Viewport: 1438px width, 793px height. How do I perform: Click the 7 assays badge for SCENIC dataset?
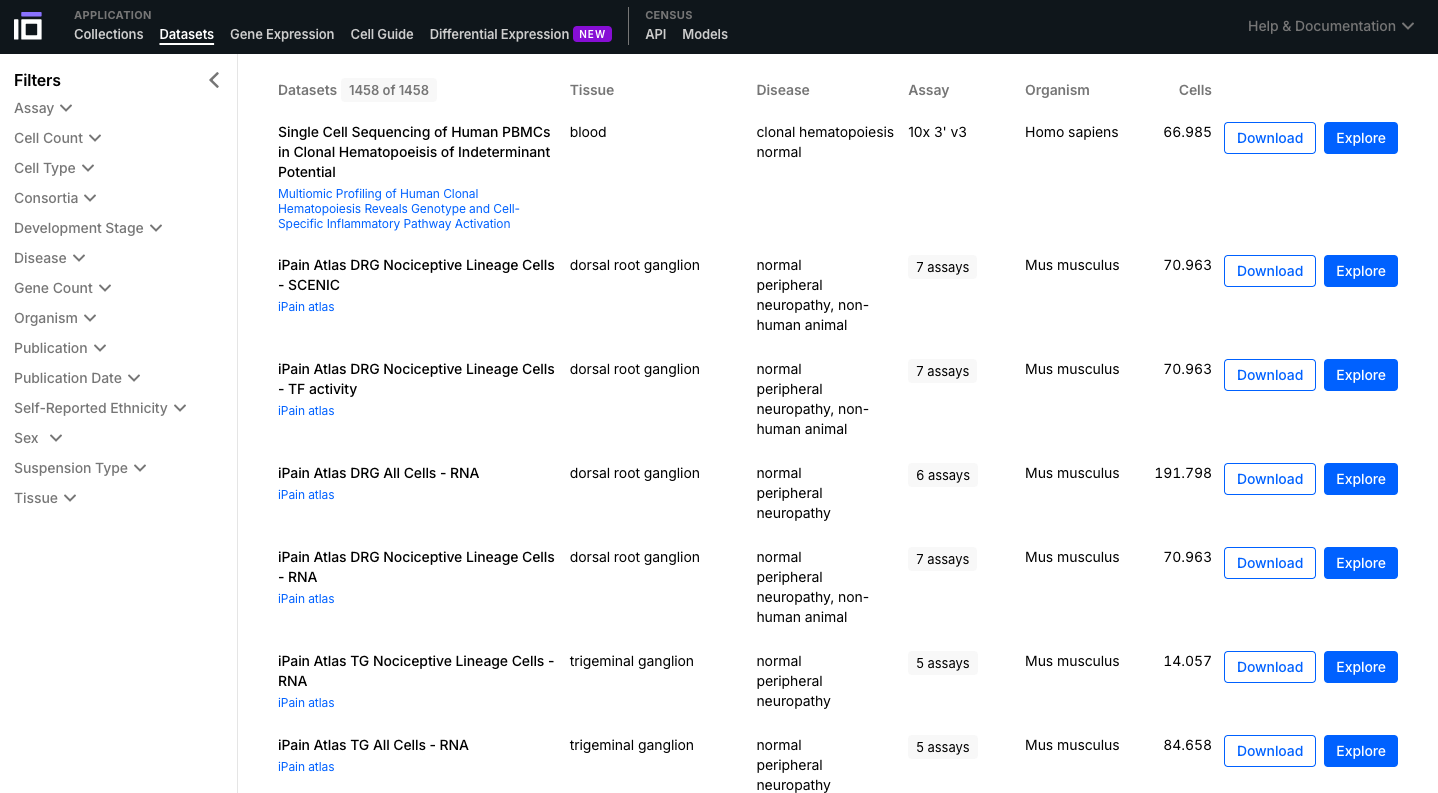(942, 267)
